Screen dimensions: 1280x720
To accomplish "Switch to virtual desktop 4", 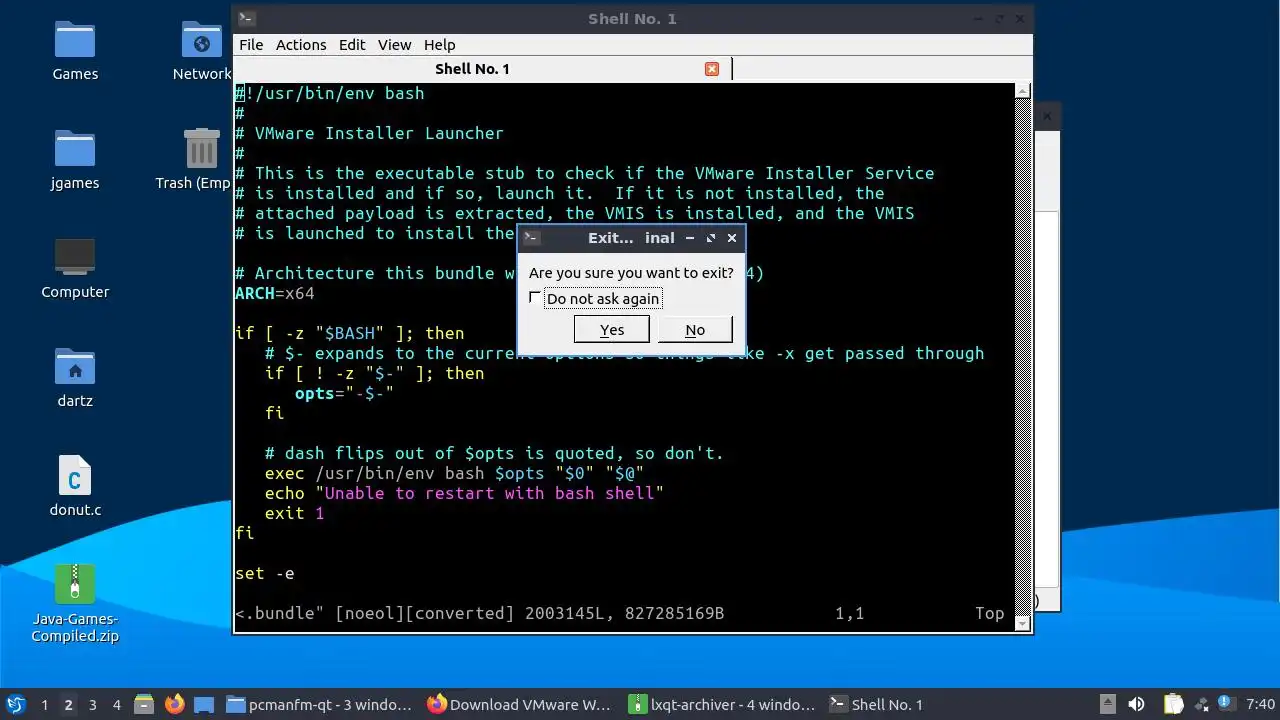I will pyautogui.click(x=116, y=705).
